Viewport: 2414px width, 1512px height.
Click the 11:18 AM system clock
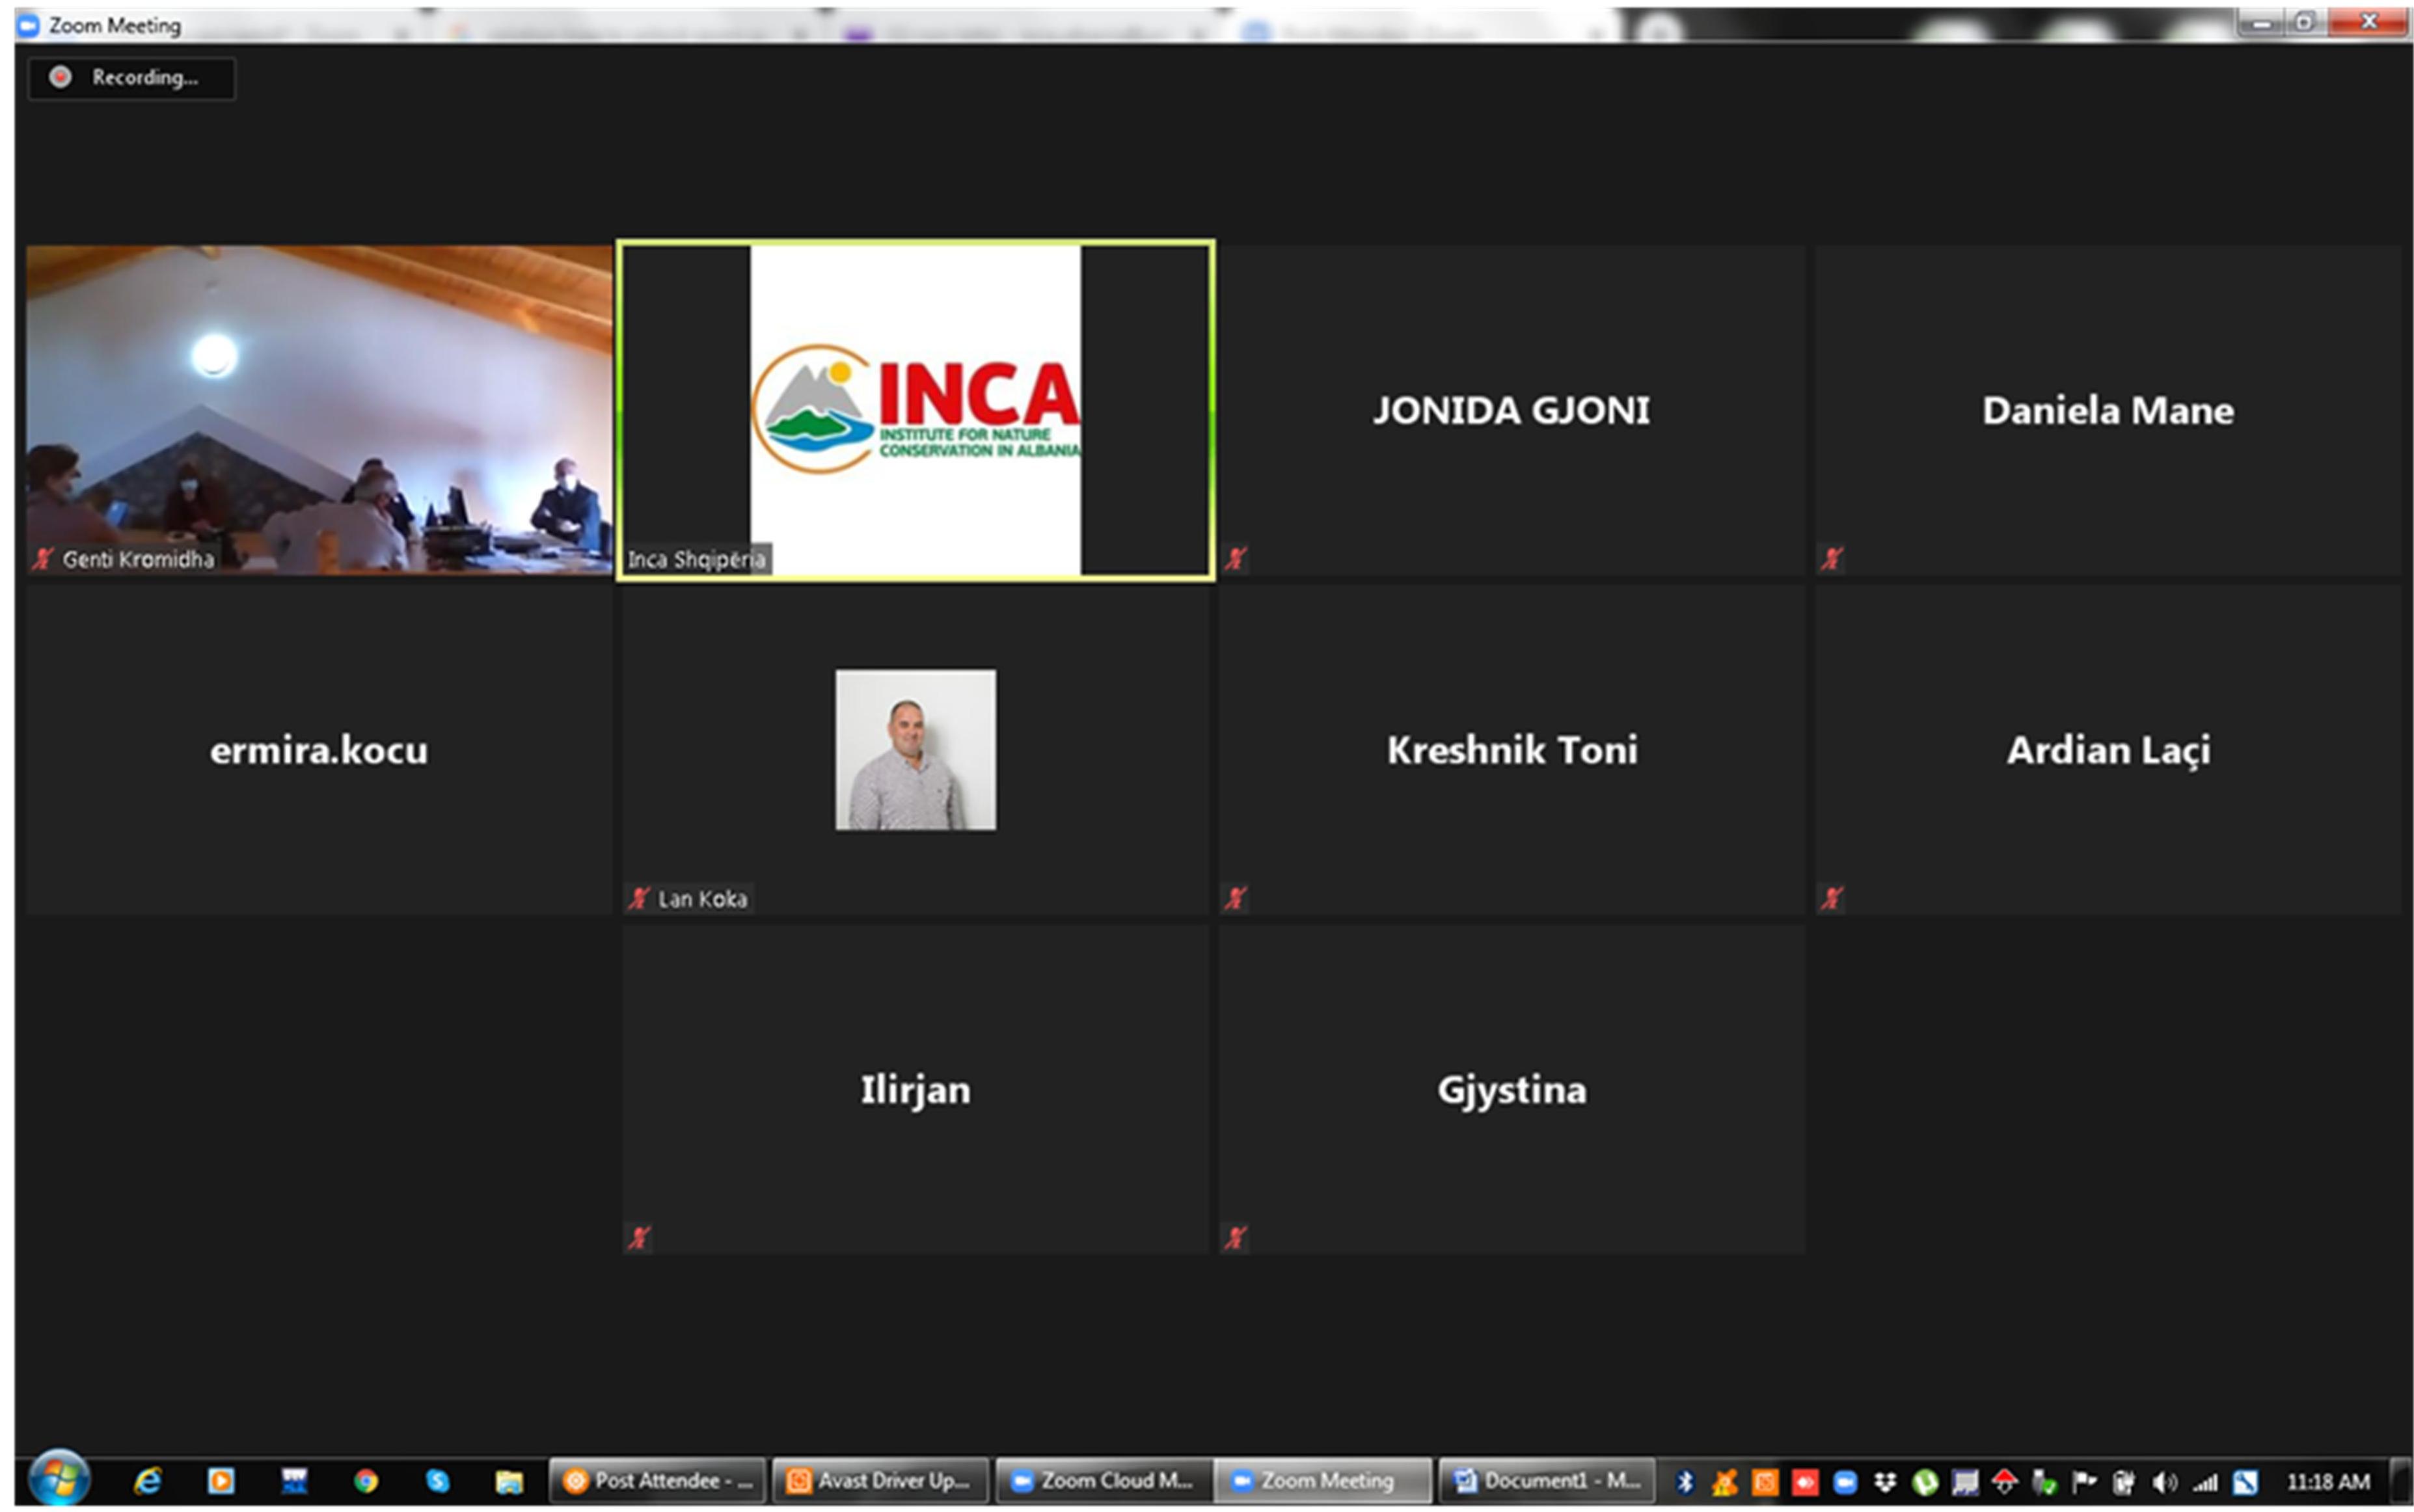[2328, 1481]
